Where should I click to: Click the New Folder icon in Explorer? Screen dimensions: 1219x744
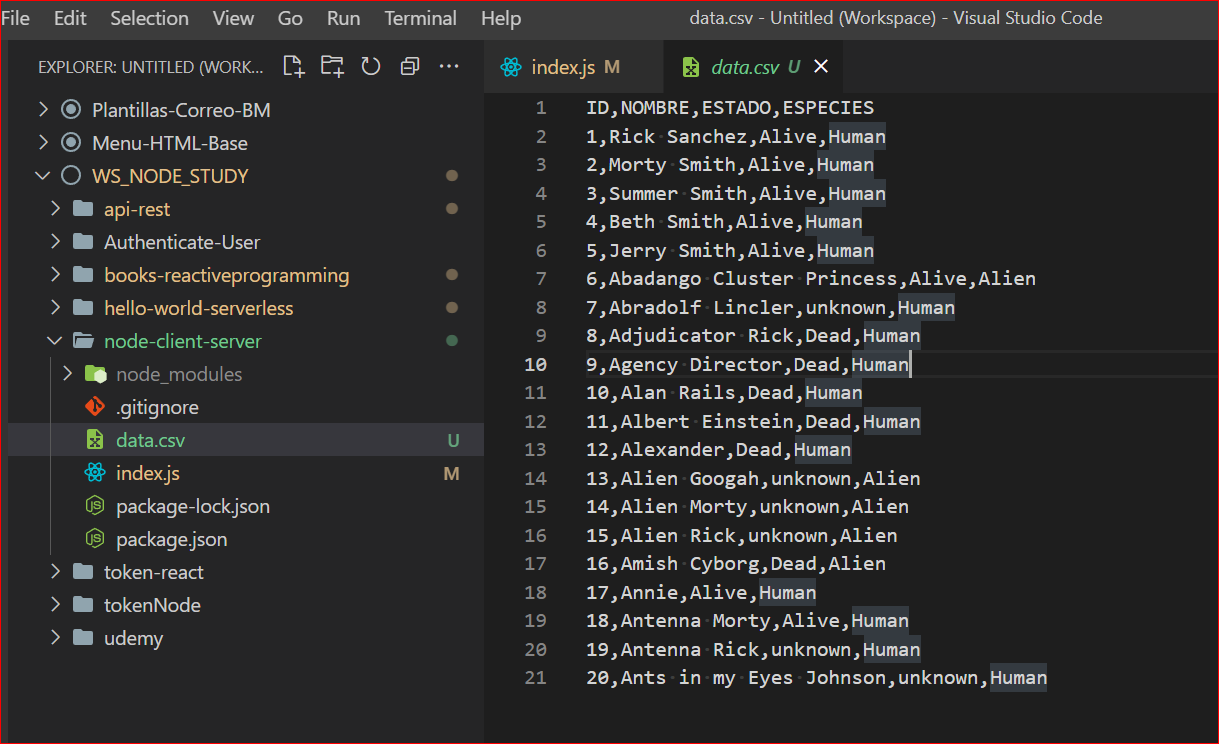tap(332, 66)
